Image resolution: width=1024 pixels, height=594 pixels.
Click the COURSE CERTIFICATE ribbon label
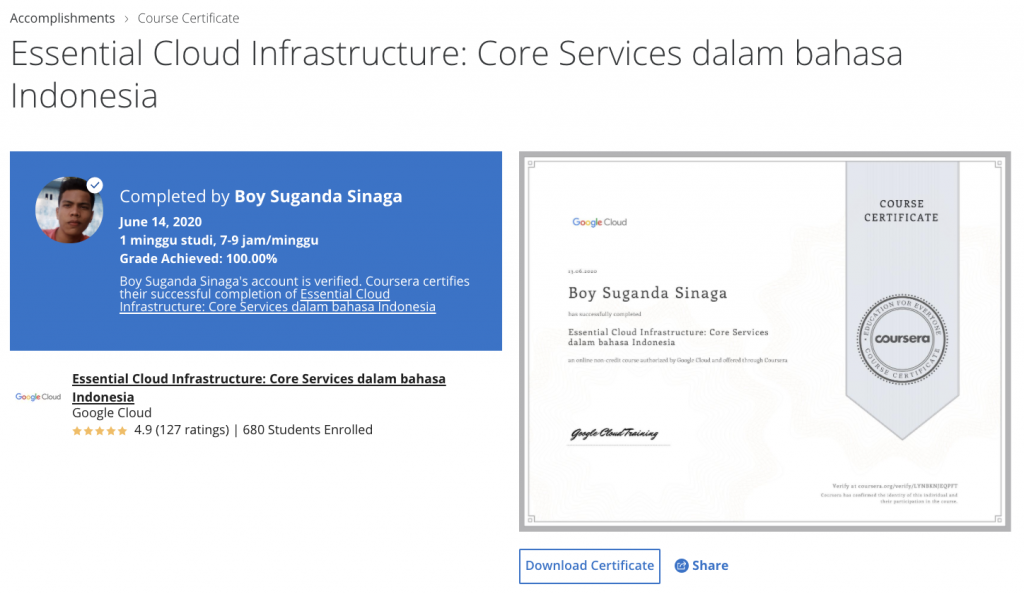(901, 211)
